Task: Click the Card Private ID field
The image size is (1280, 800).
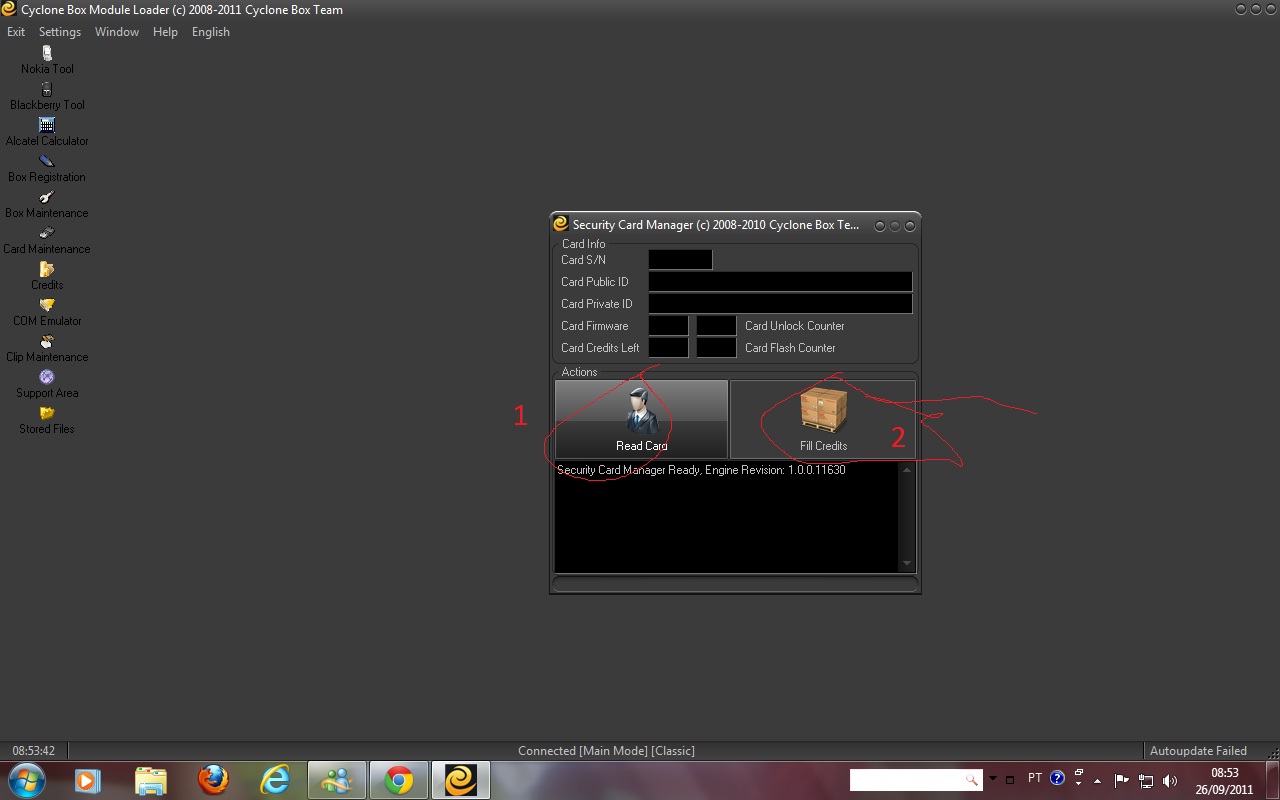Action: point(780,304)
